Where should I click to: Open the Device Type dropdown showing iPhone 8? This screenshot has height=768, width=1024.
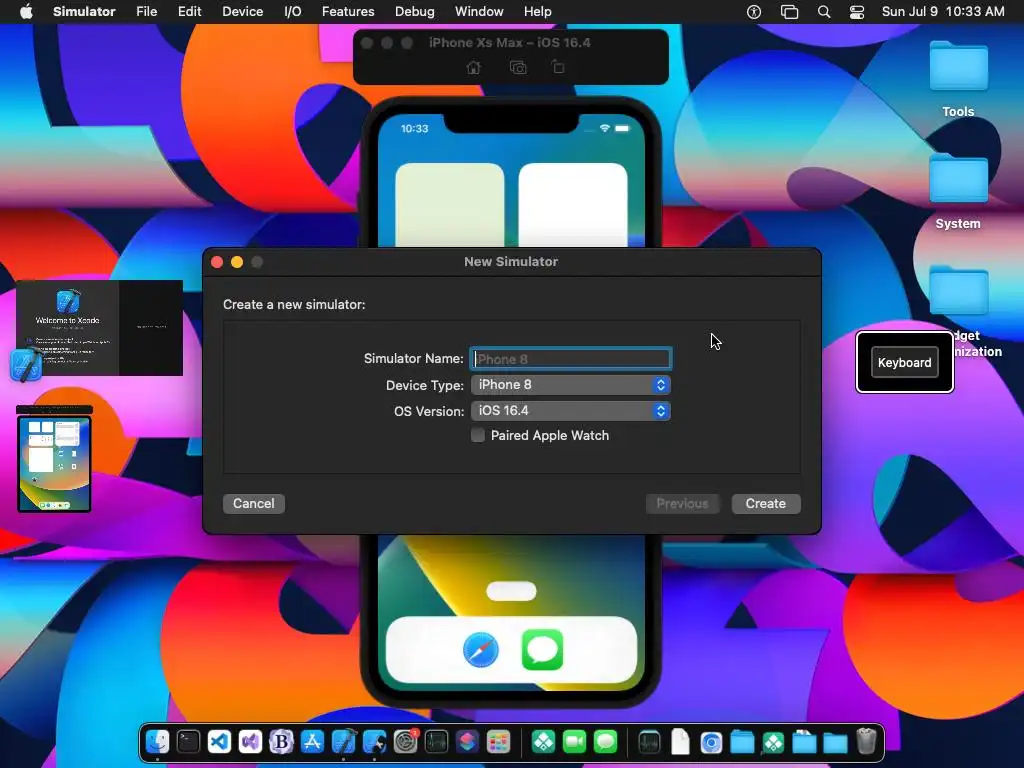point(571,385)
